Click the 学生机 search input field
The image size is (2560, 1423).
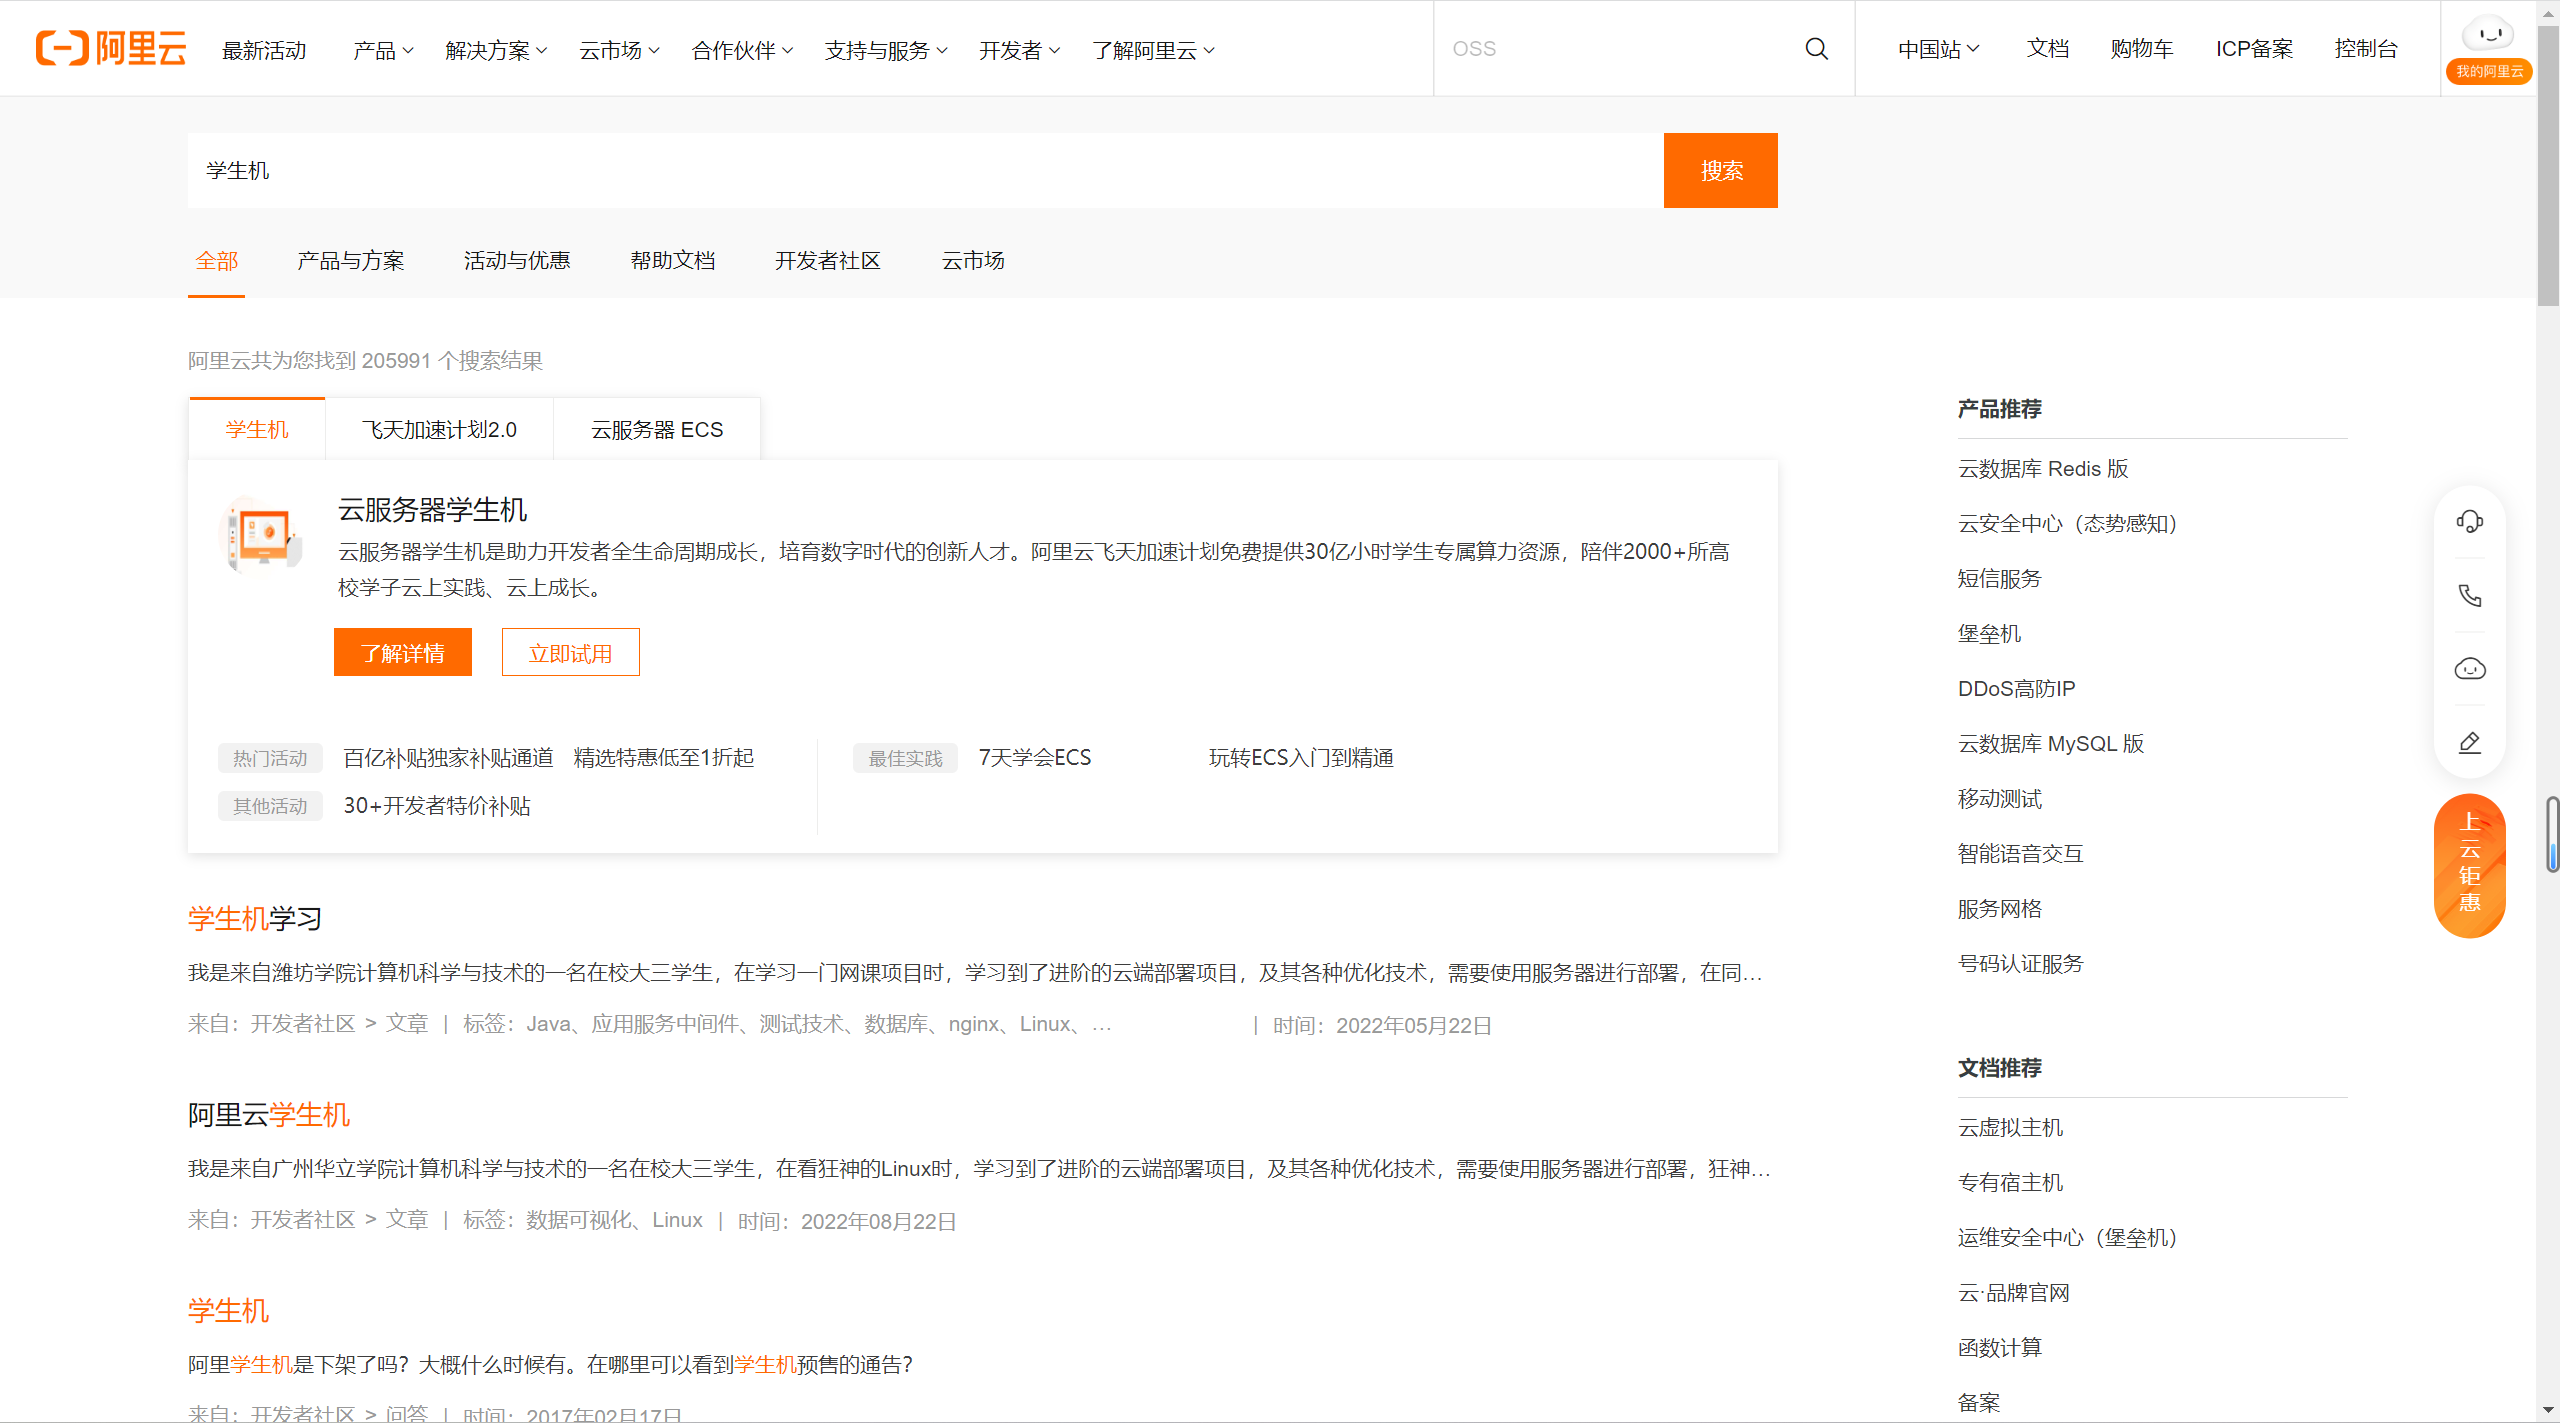(x=925, y=171)
